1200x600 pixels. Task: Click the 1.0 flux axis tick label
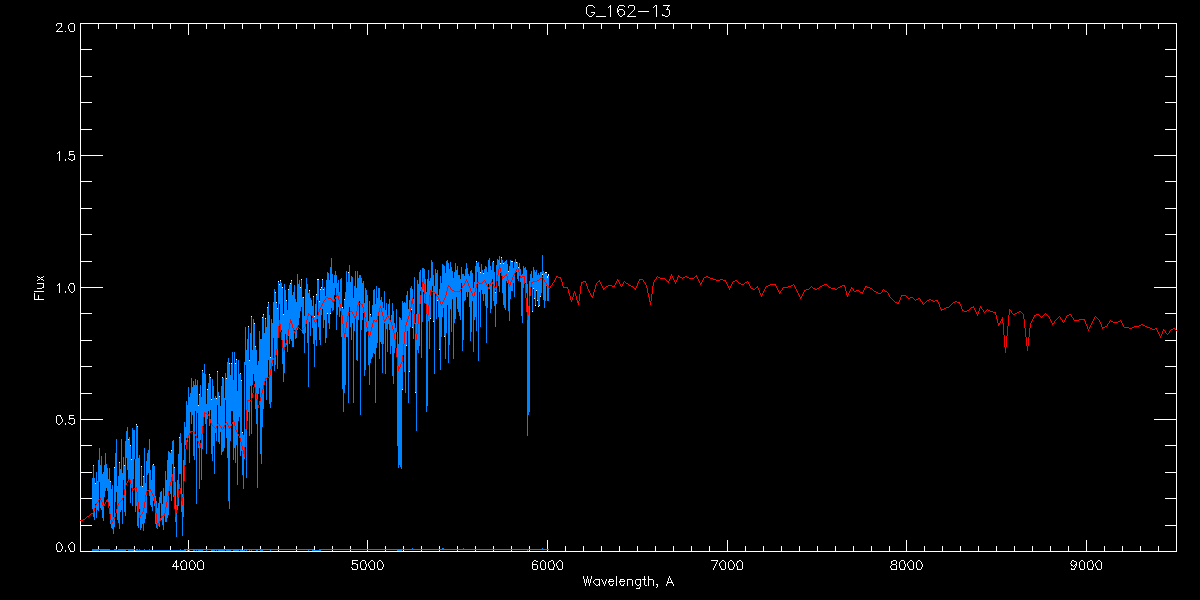[65, 288]
